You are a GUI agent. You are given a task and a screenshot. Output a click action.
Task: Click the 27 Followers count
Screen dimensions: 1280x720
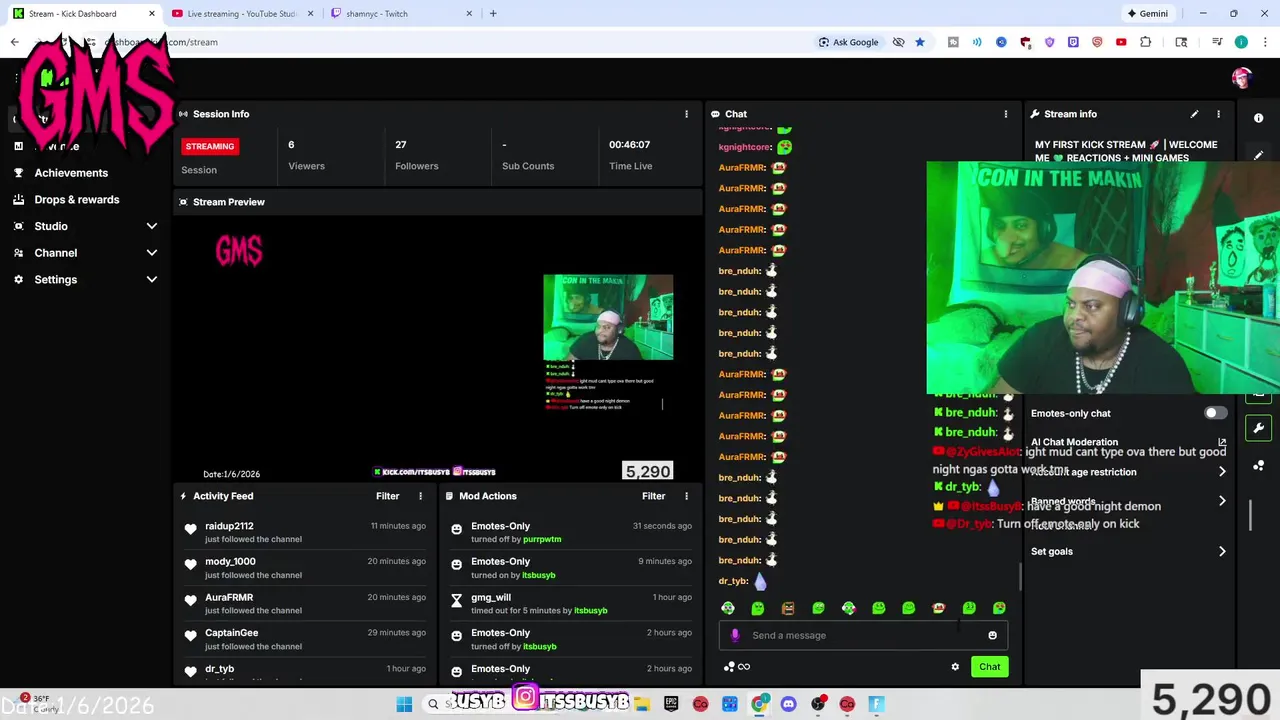(x=400, y=145)
